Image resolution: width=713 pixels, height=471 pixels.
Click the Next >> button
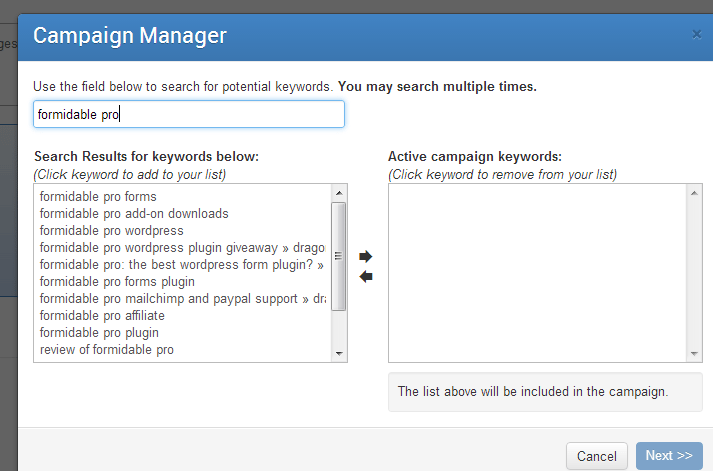[669, 456]
